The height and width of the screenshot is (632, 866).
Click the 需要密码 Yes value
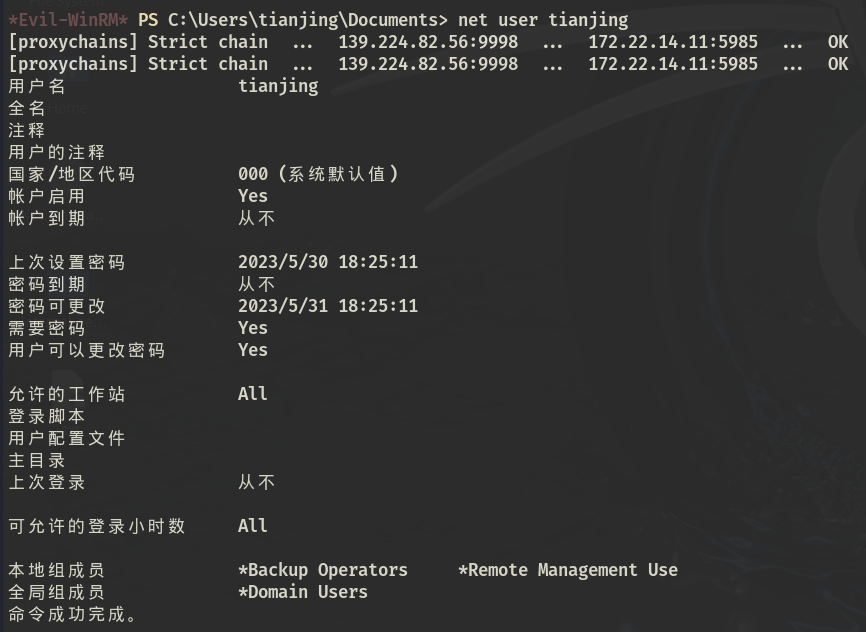pos(253,328)
